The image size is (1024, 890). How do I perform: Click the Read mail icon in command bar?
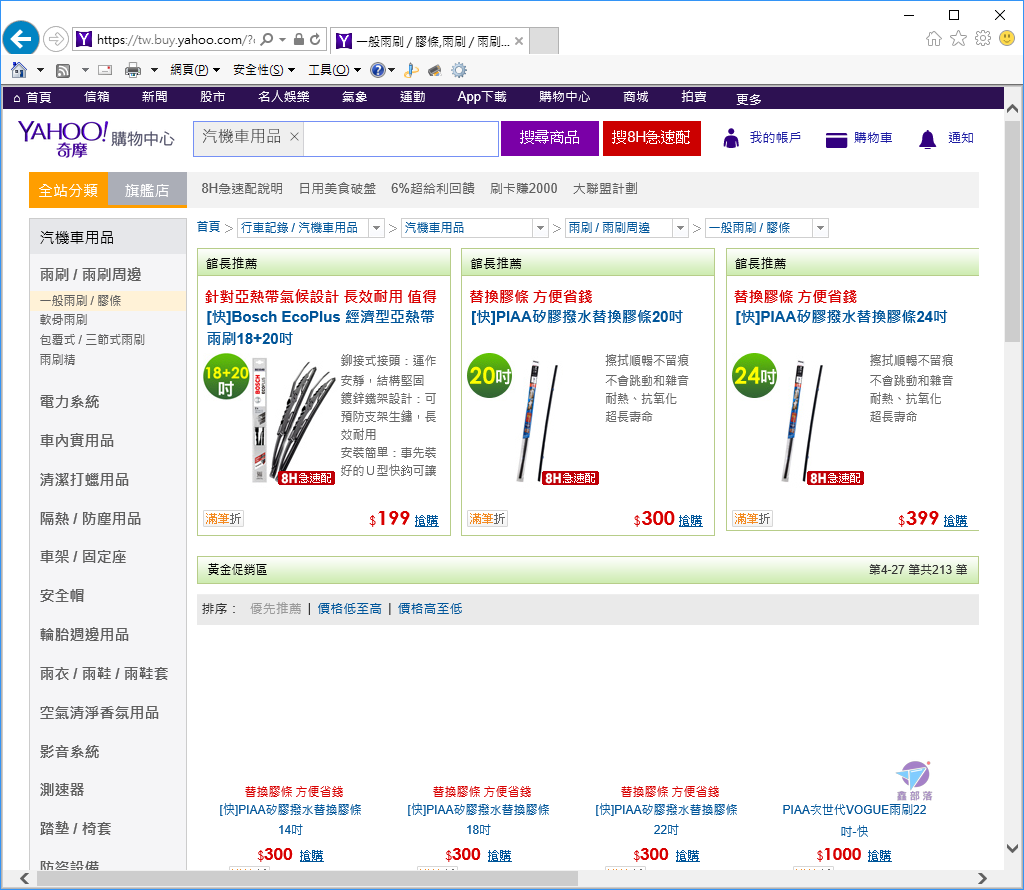(x=105, y=70)
